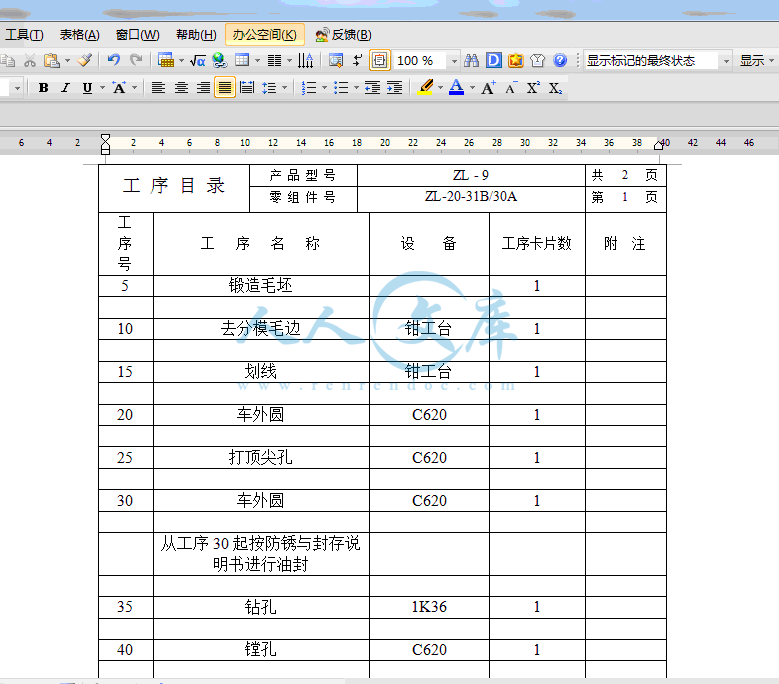Image resolution: width=779 pixels, height=684 pixels.
Task: Toggle right text alignment
Action: pos(203,88)
